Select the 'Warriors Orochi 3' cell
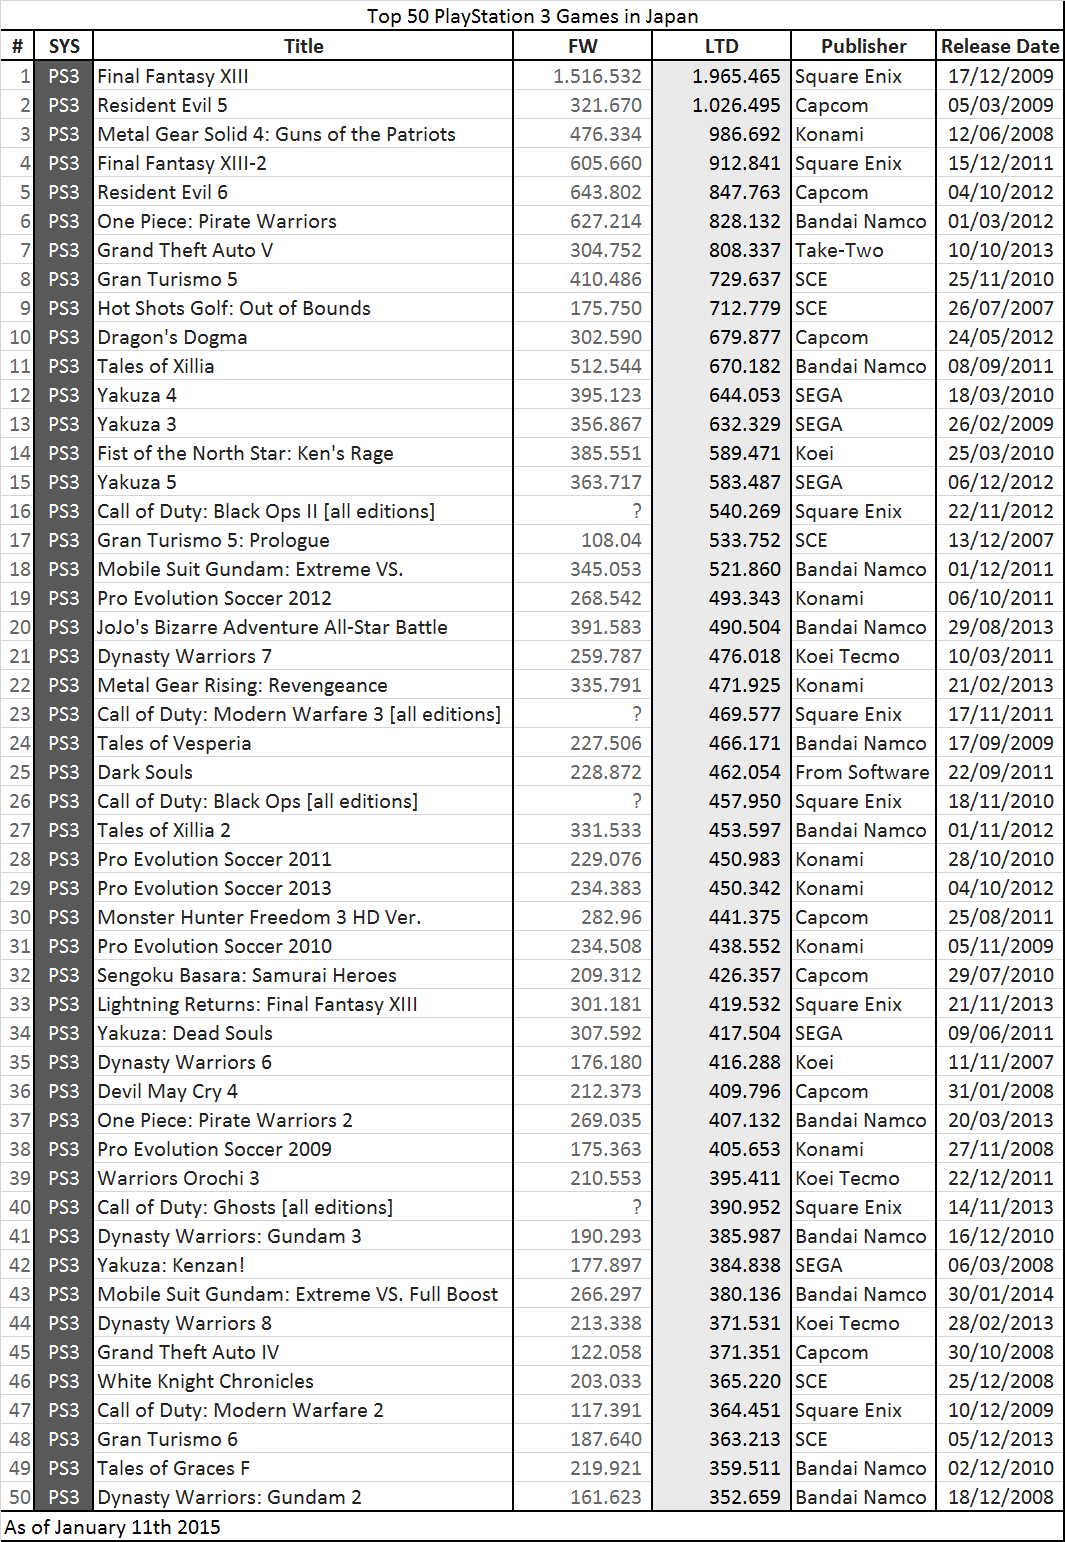 pyautogui.click(x=303, y=1178)
